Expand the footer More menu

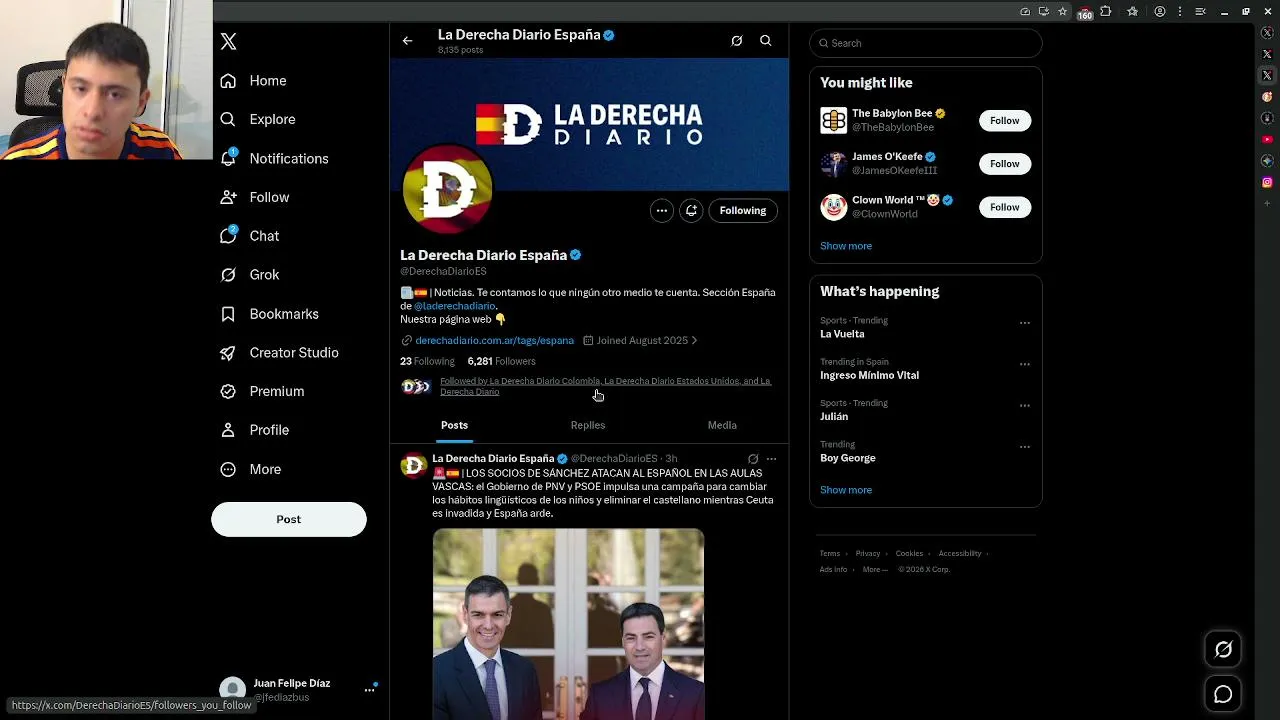(x=874, y=570)
